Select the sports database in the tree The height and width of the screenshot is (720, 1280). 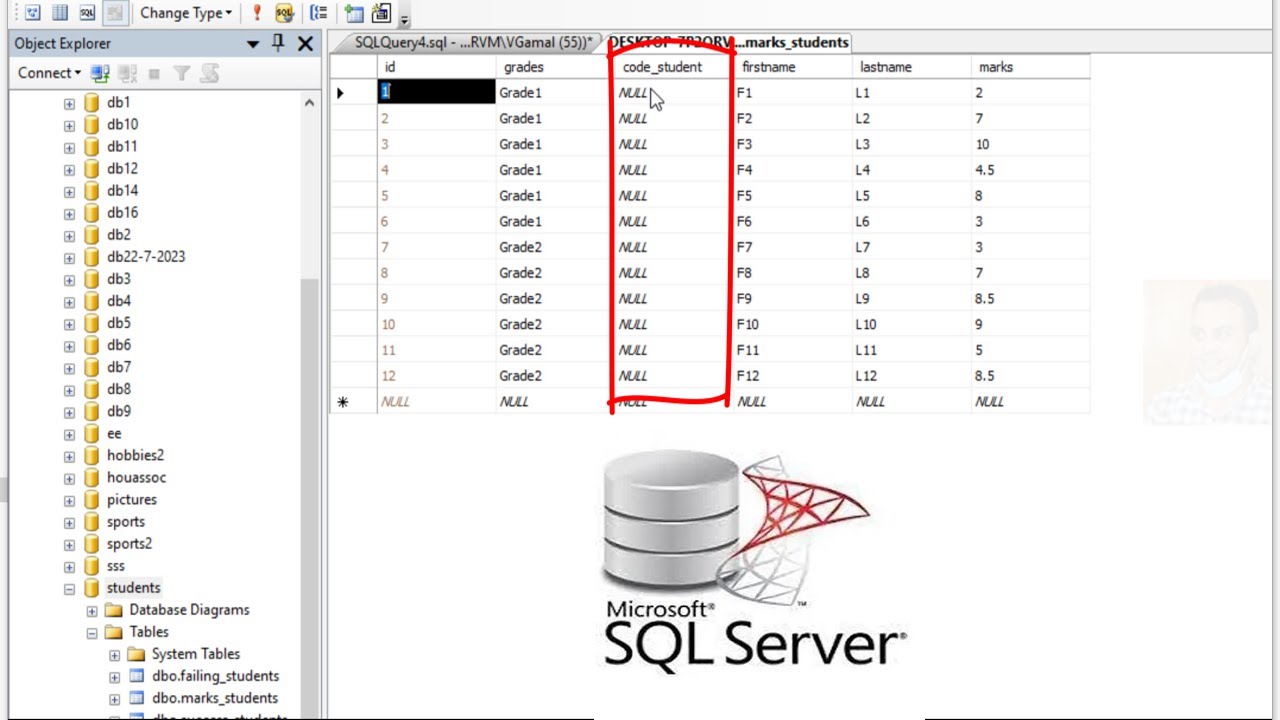[x=126, y=521]
